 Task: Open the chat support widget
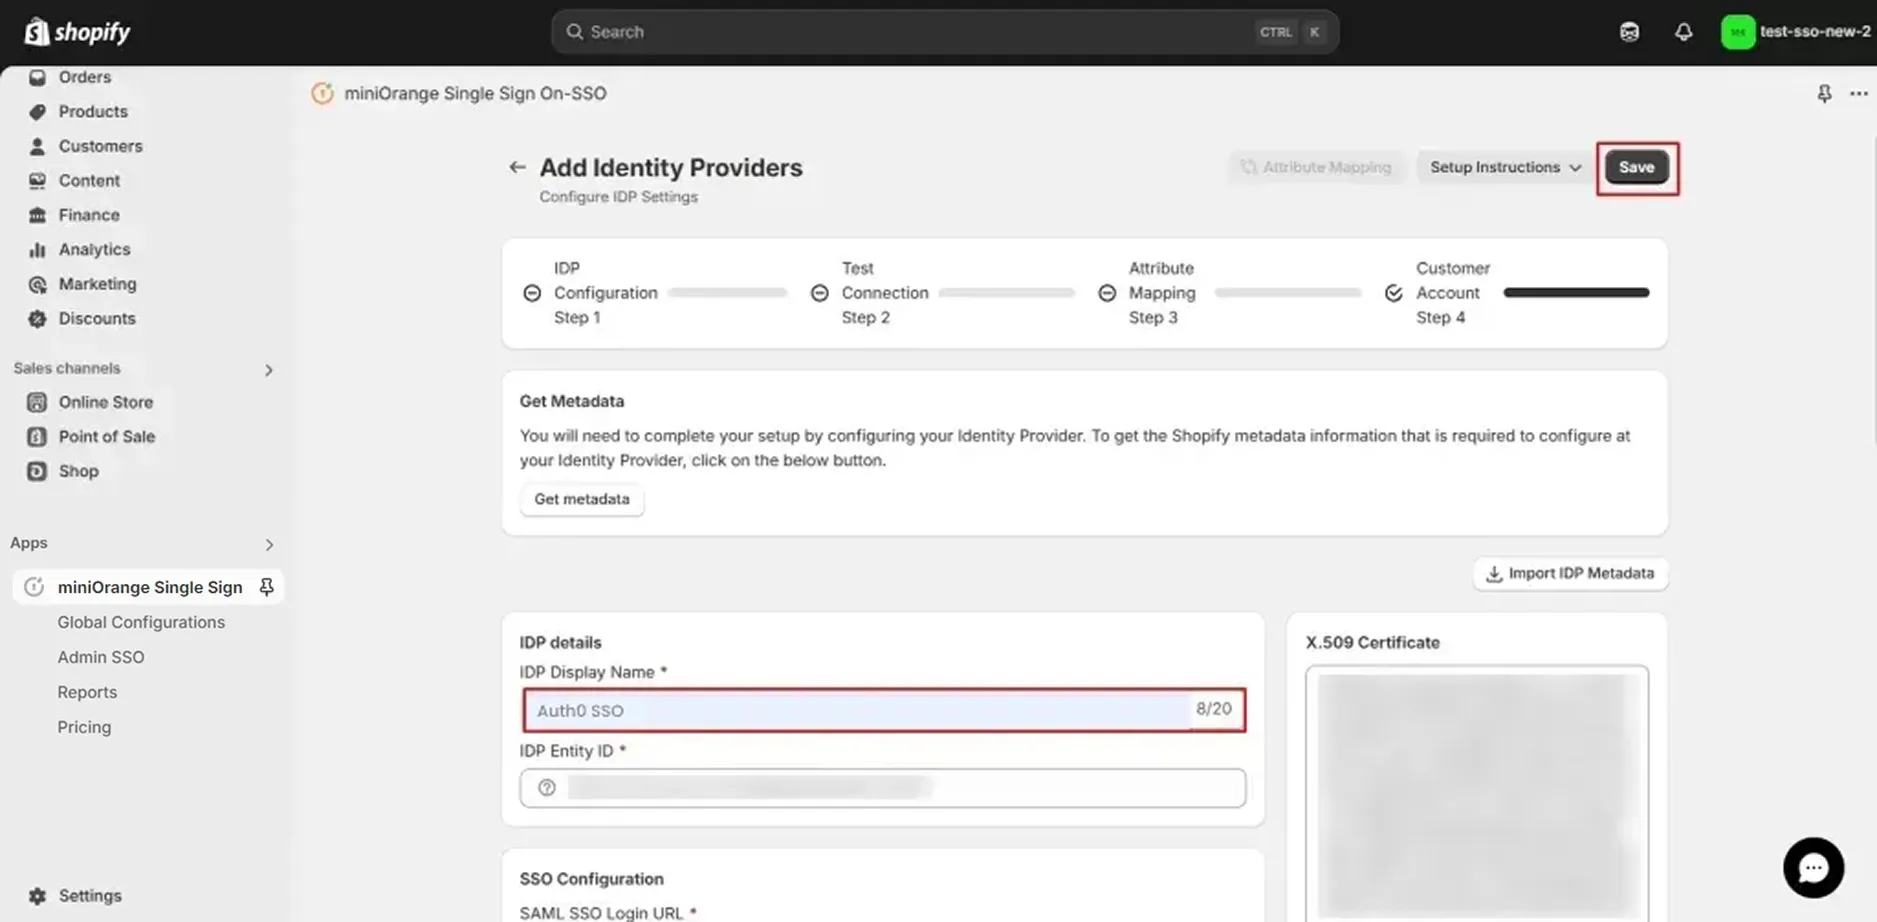click(x=1814, y=867)
